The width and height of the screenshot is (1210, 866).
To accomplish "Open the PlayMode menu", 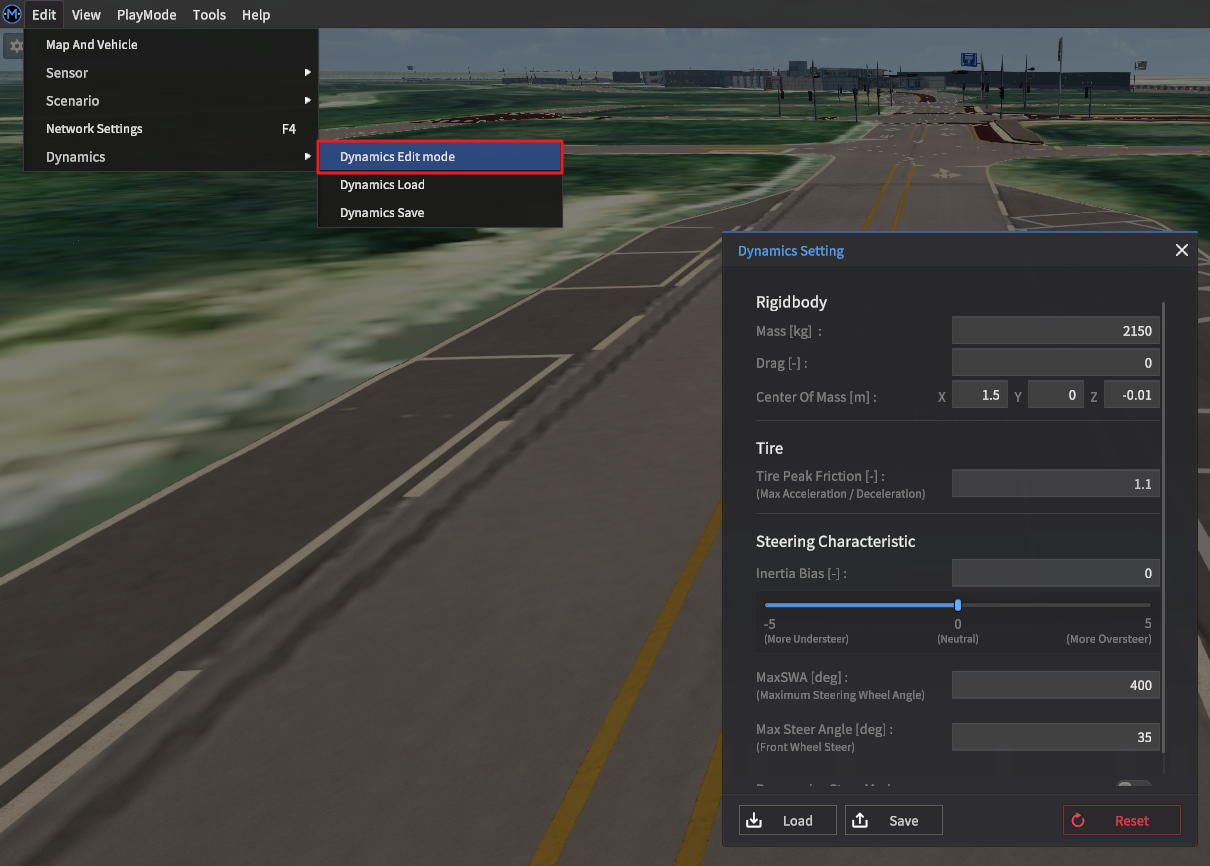I will pyautogui.click(x=146, y=15).
